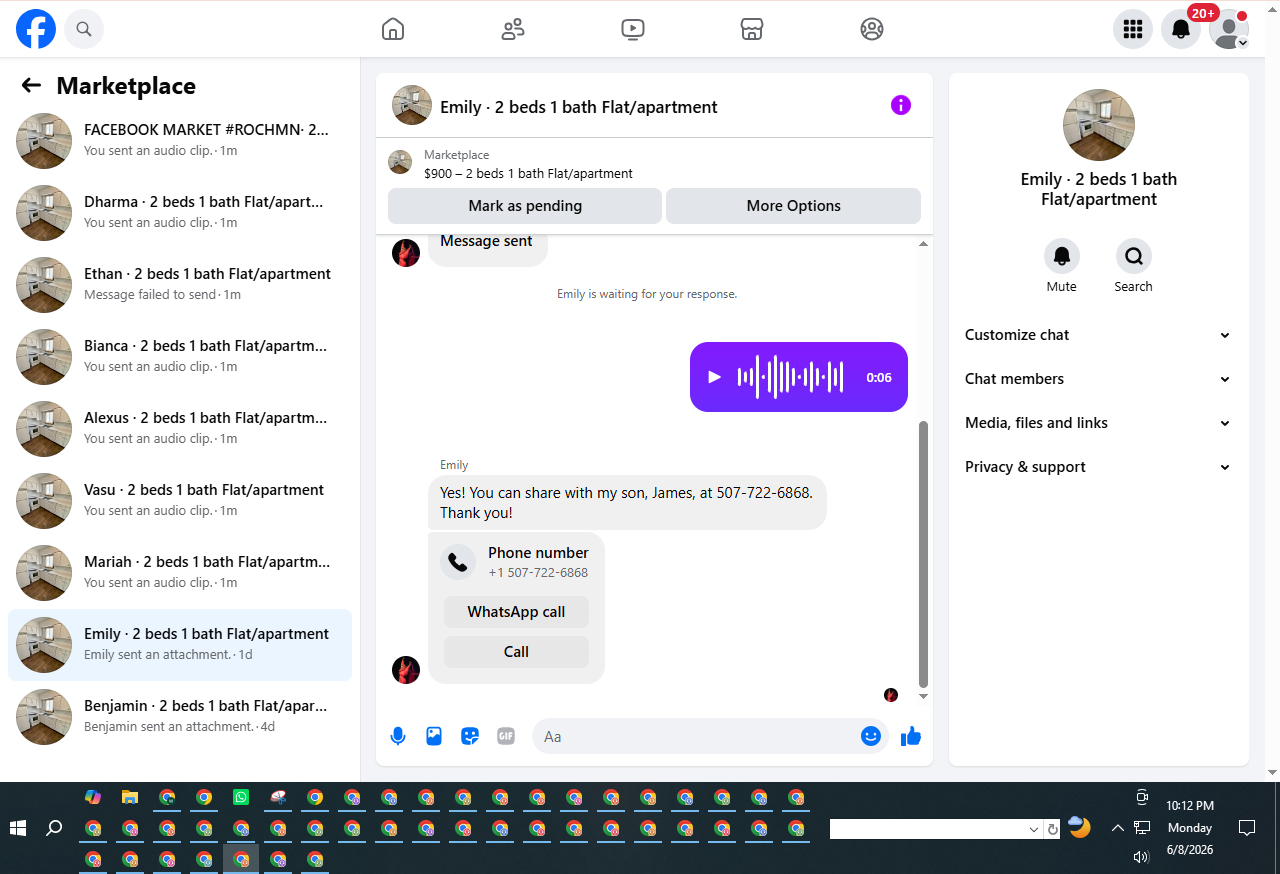The height and width of the screenshot is (874, 1280).
Task: Open the GIF picker icon
Action: pyautogui.click(x=506, y=737)
